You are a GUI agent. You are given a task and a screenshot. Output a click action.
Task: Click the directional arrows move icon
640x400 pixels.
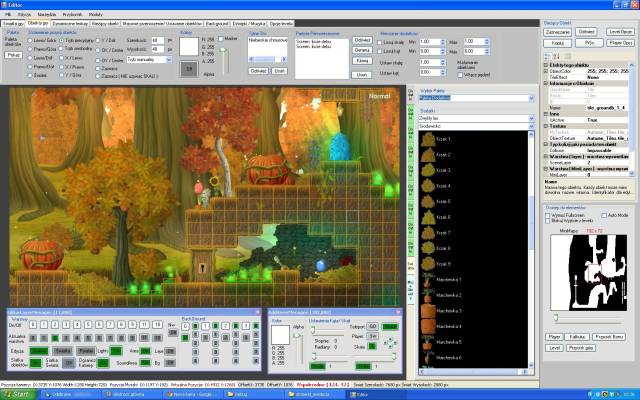[x=390, y=343]
